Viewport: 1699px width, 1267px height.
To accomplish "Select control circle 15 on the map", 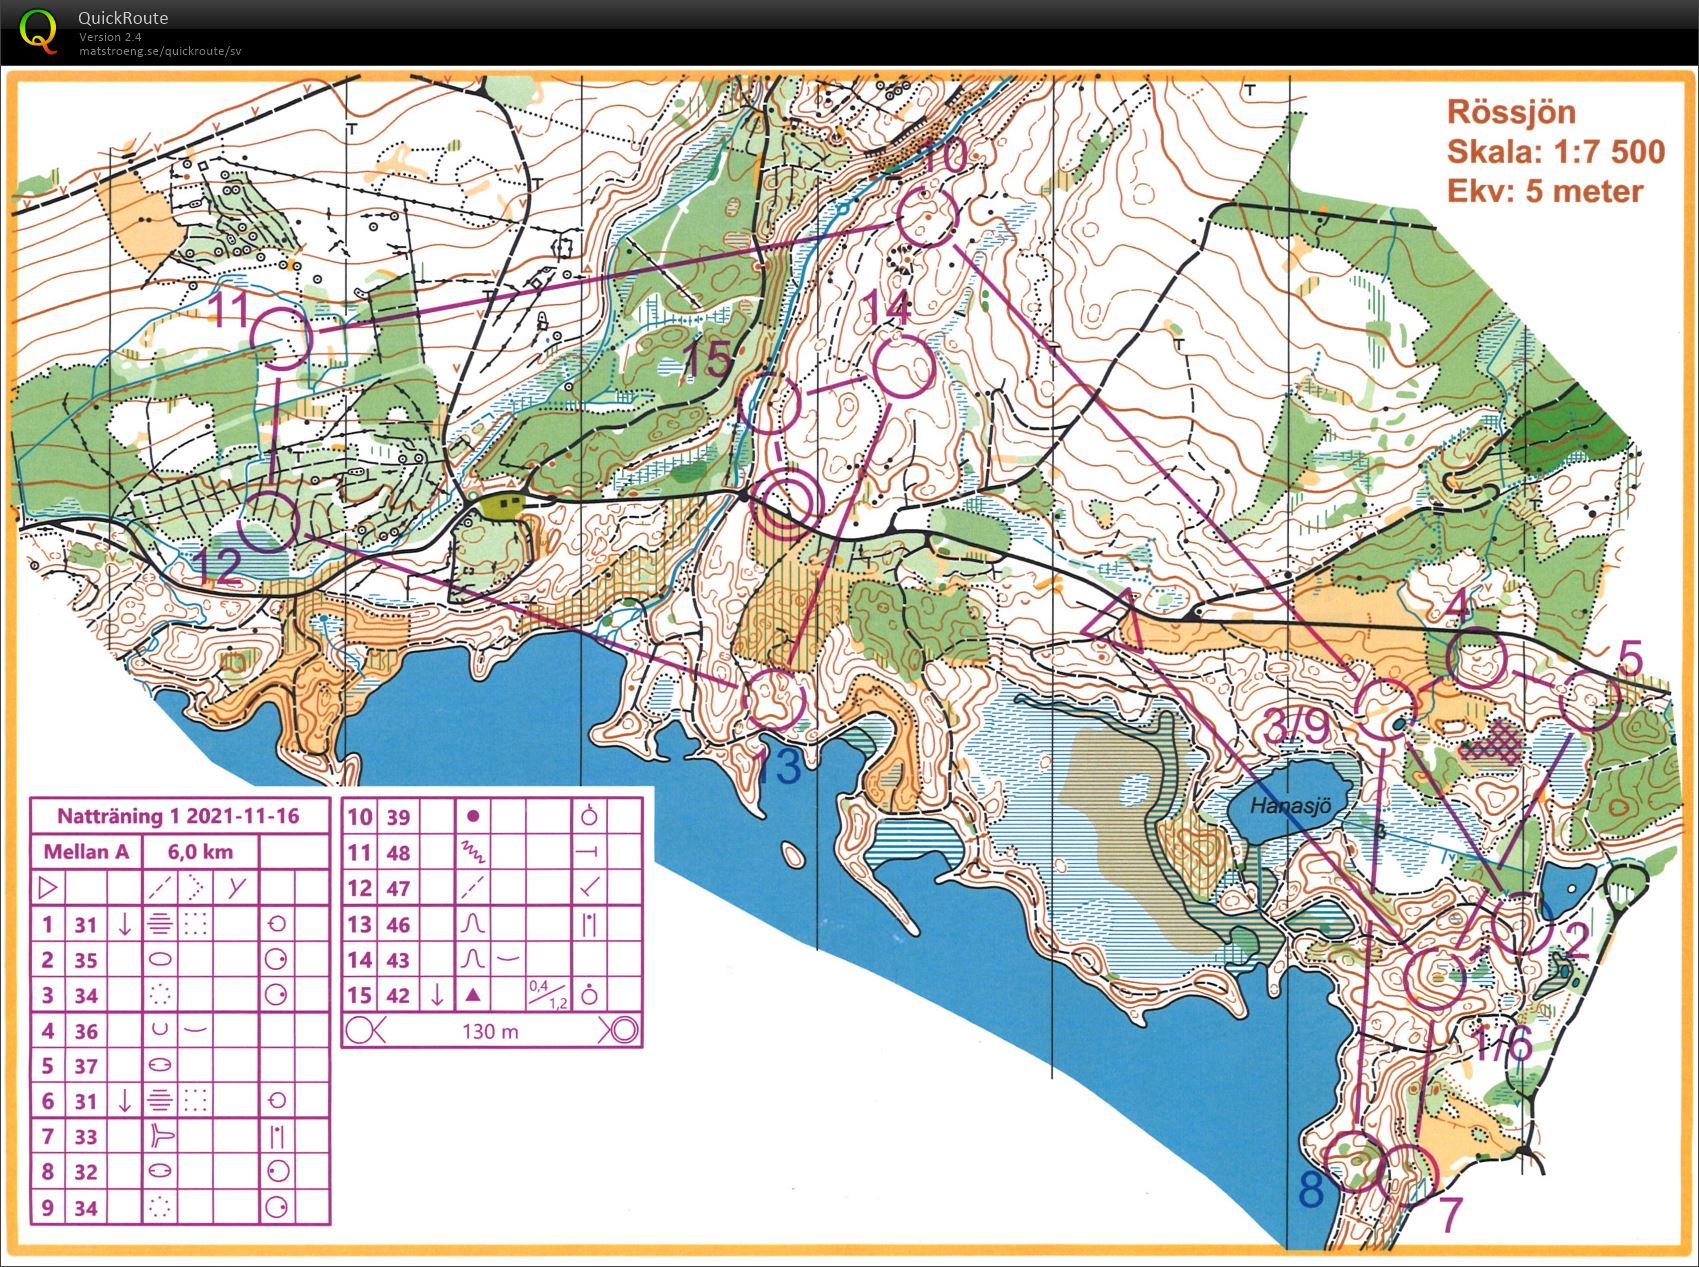I will [770, 402].
